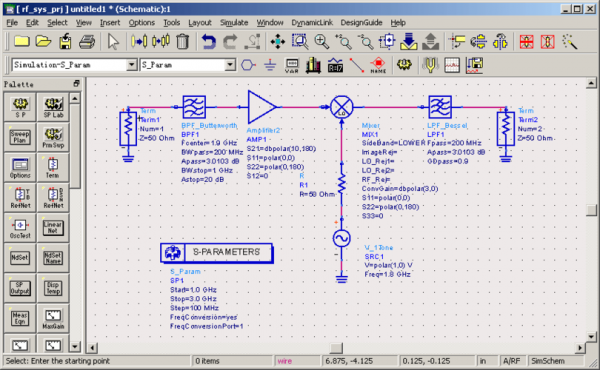Select the insert wire tool icon
The height and width of the screenshot is (370, 600).
(357, 65)
